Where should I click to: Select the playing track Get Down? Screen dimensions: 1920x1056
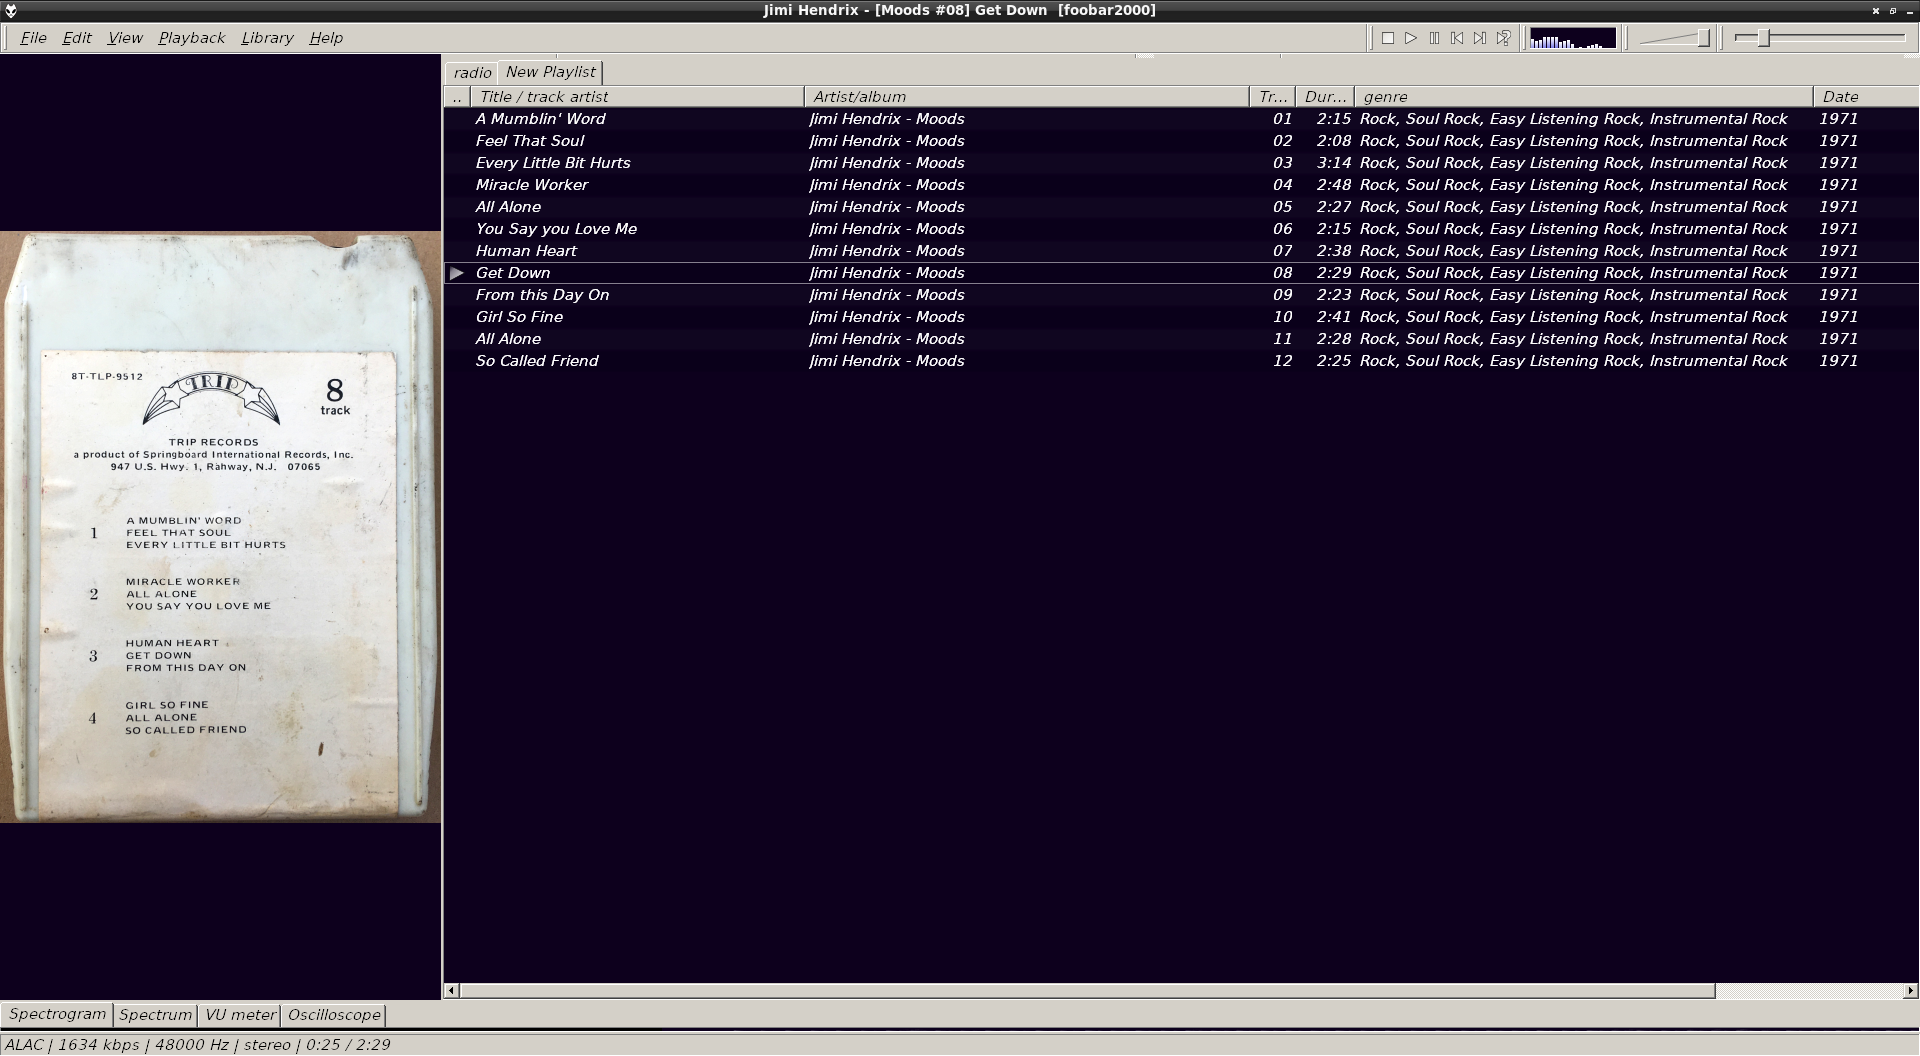[1180, 273]
